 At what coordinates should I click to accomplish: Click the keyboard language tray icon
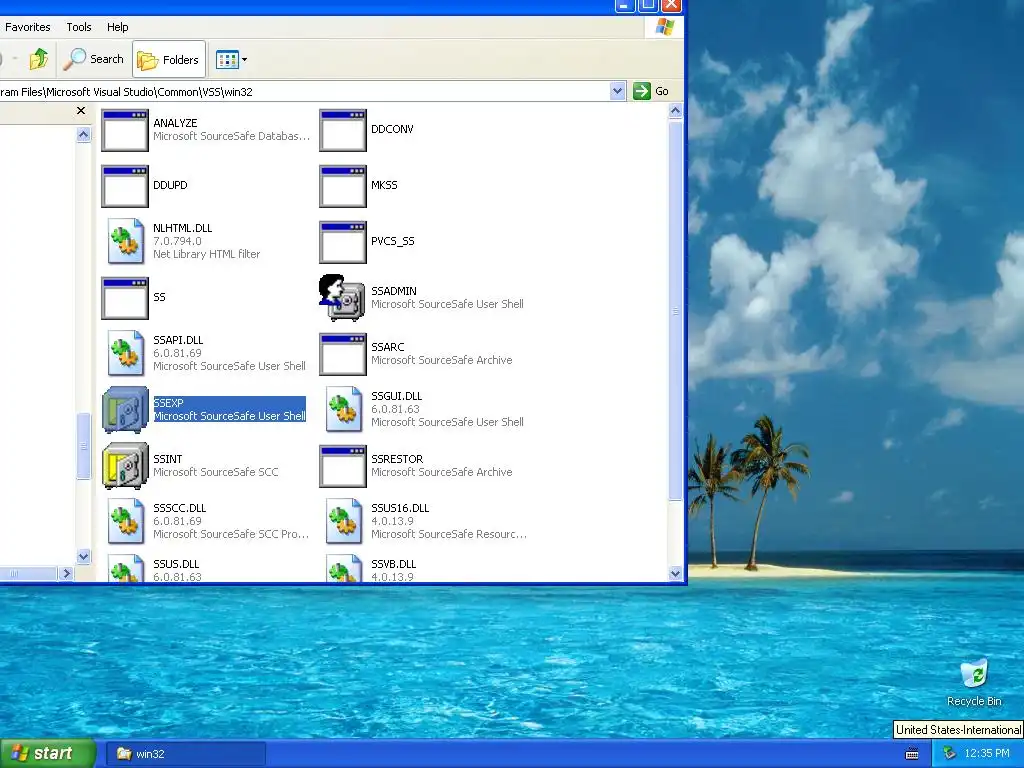[x=912, y=754]
